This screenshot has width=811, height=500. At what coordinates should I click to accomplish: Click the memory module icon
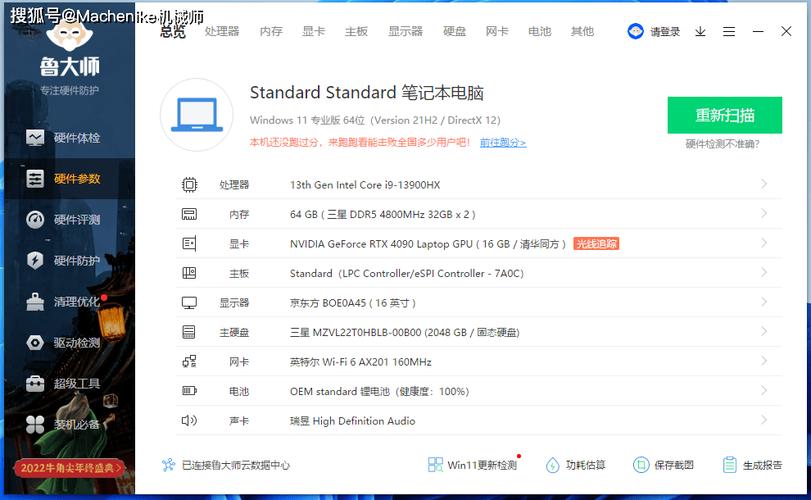[x=189, y=214]
